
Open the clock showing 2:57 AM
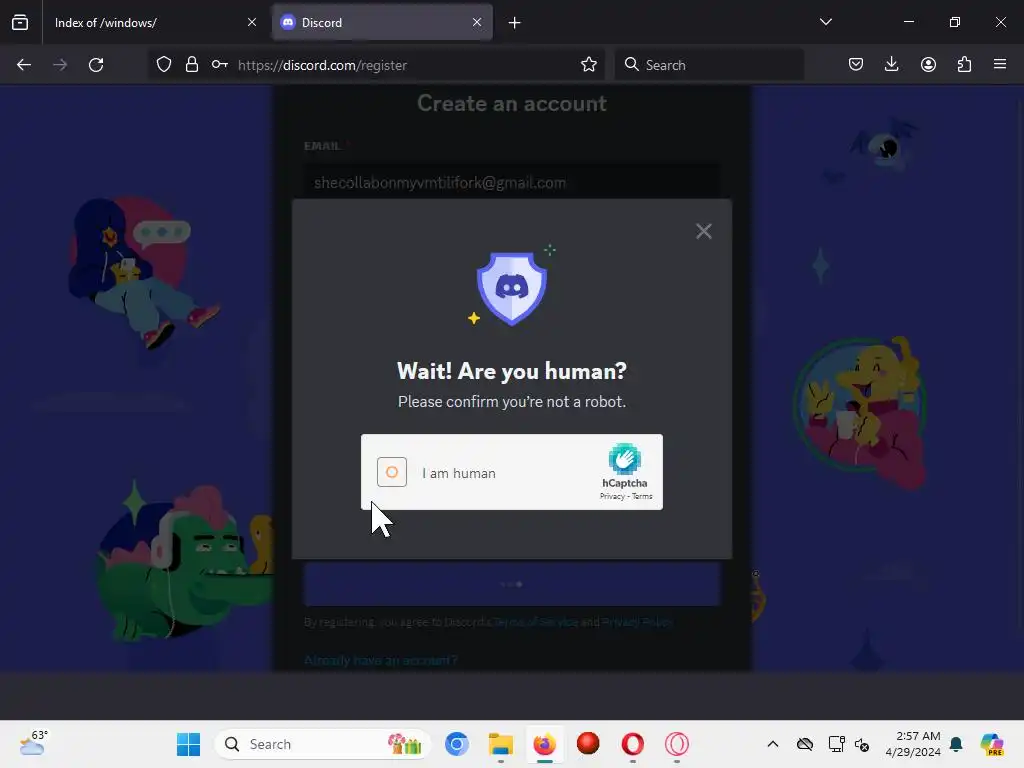[913, 744]
